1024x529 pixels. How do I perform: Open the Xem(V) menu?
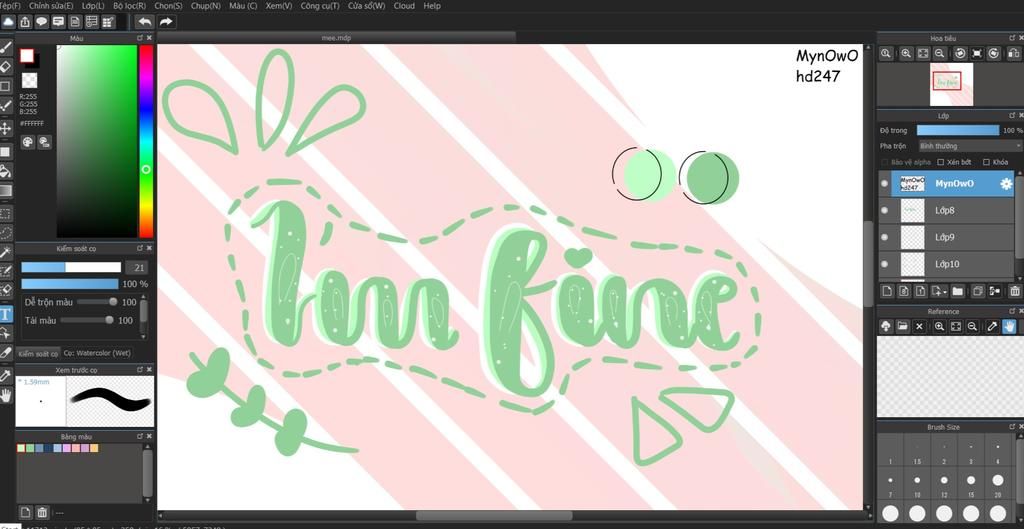pos(279,5)
